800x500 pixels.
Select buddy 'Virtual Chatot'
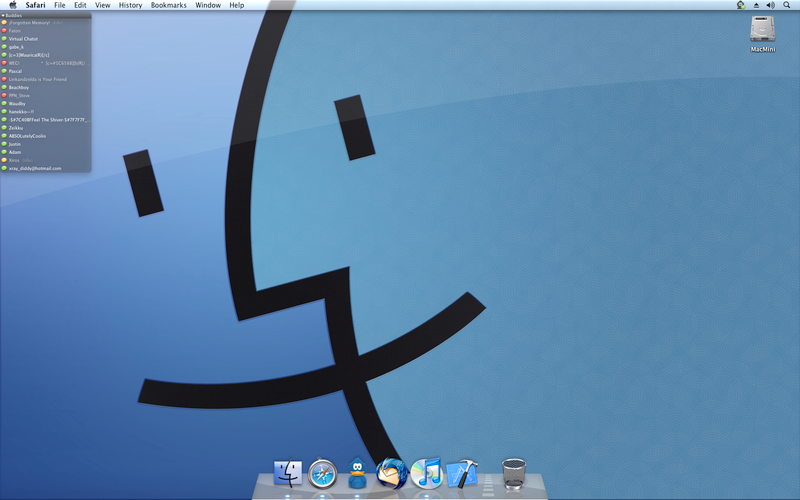click(x=46, y=39)
